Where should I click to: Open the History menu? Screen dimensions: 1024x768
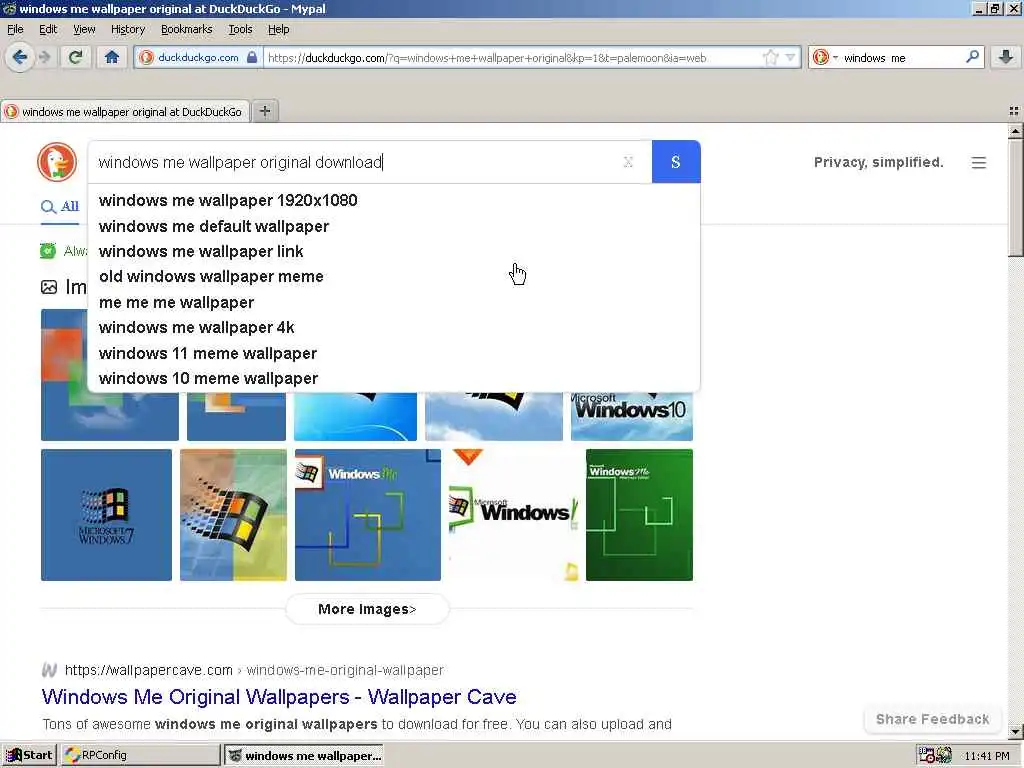(128, 29)
